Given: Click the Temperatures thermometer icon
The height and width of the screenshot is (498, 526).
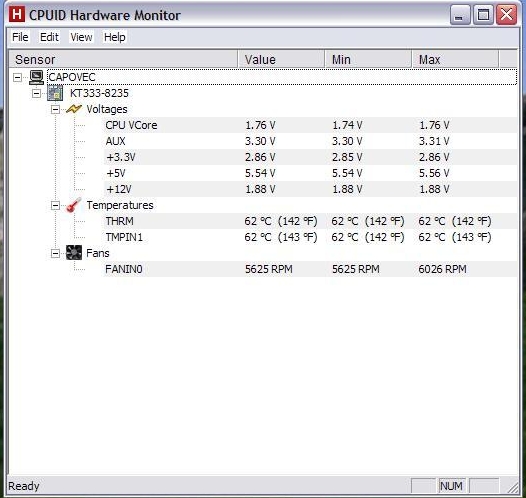Looking at the screenshot, I should tap(74, 205).
